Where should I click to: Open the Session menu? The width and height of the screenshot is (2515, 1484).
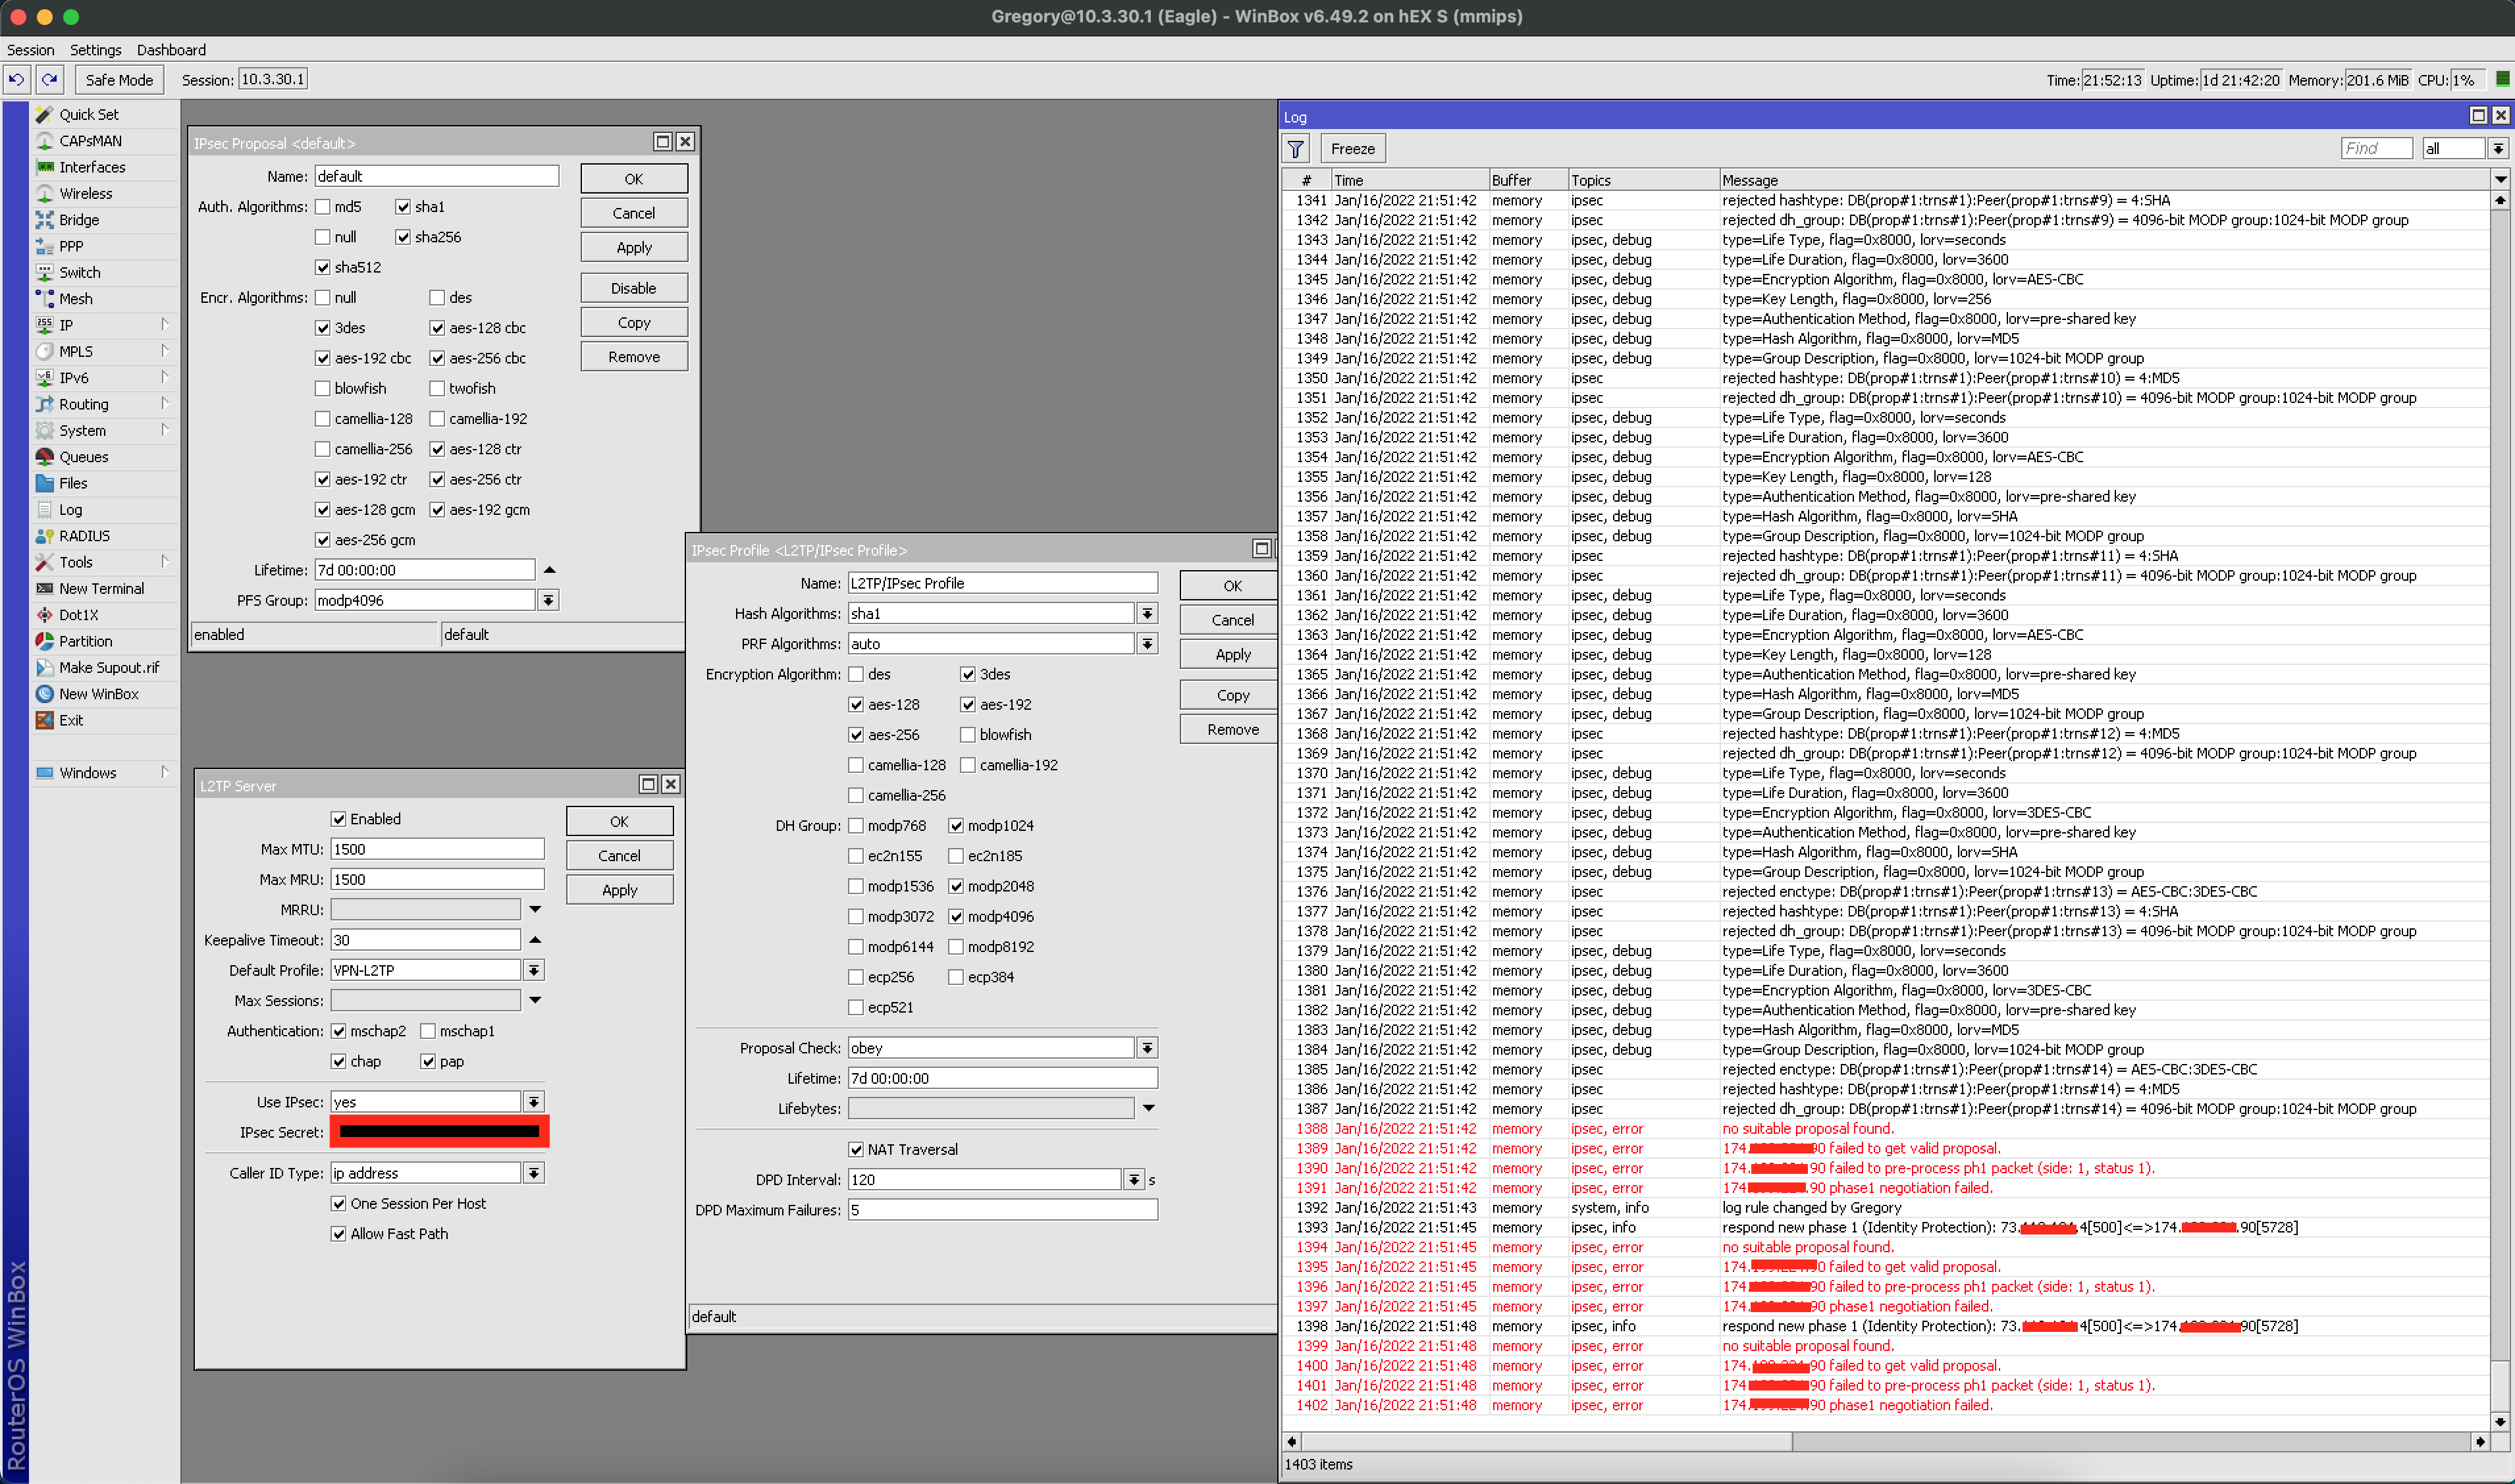click(x=30, y=50)
